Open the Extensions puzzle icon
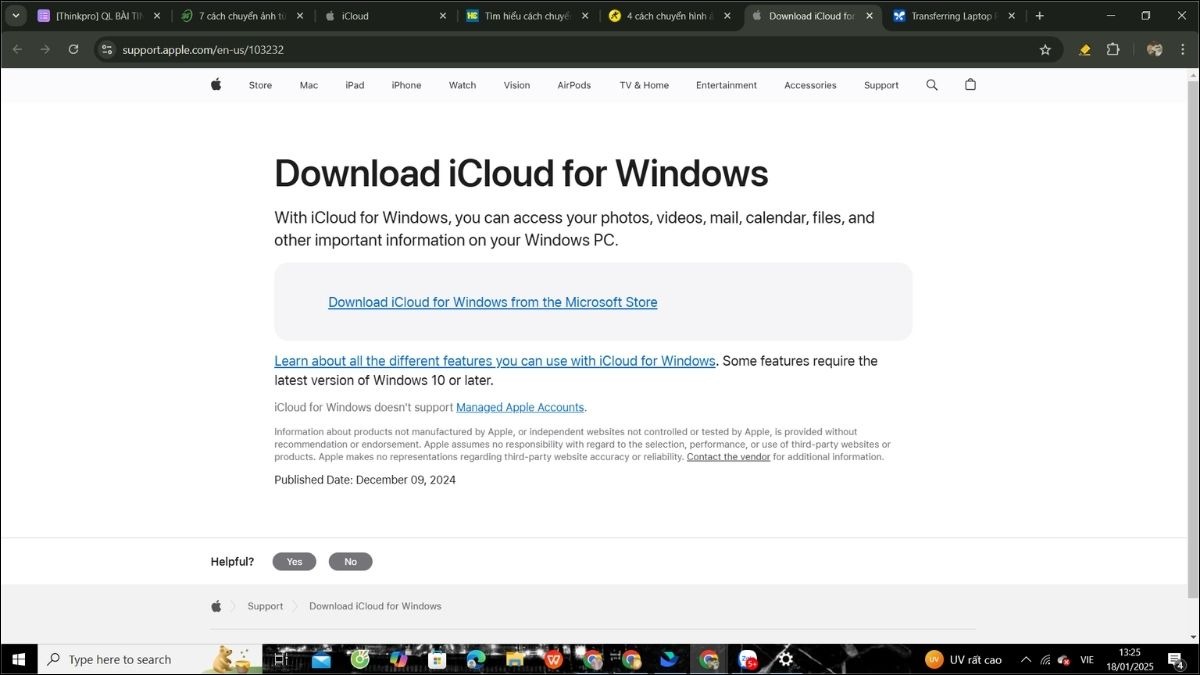 click(x=1113, y=49)
